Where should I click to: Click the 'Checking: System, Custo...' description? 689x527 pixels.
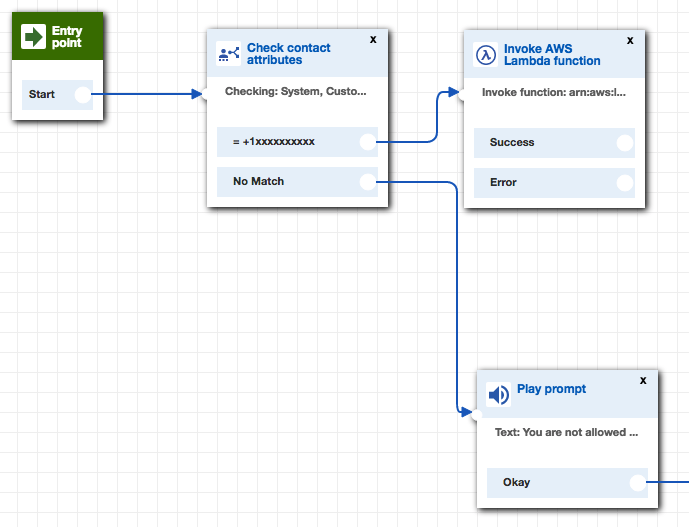click(x=295, y=91)
